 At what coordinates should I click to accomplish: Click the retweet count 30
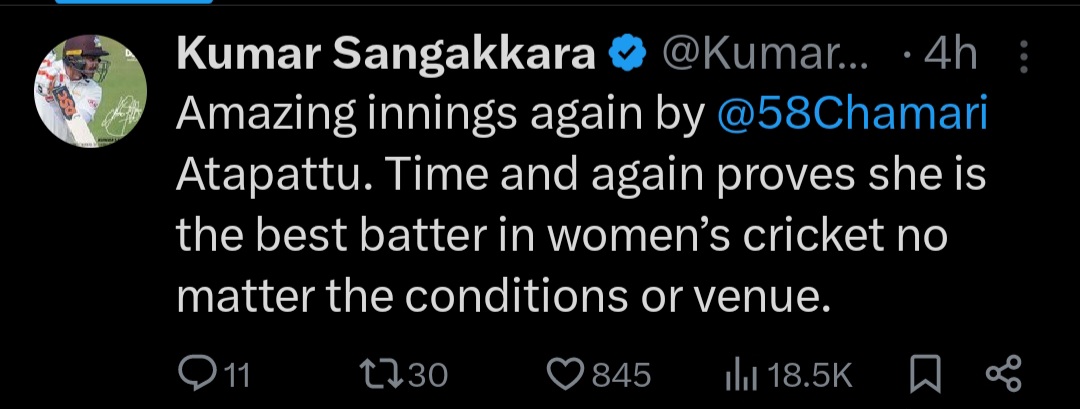pyautogui.click(x=428, y=375)
